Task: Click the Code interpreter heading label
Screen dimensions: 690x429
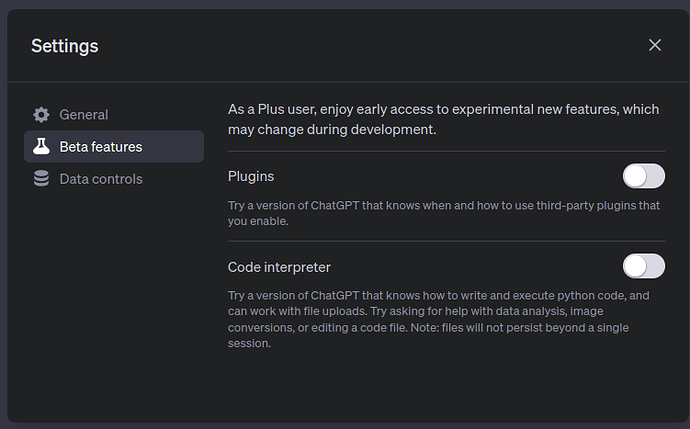Action: tap(279, 267)
